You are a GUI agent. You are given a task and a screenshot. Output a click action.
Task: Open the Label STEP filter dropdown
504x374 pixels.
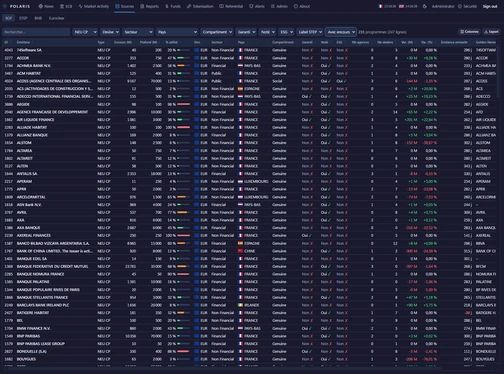[310, 32]
